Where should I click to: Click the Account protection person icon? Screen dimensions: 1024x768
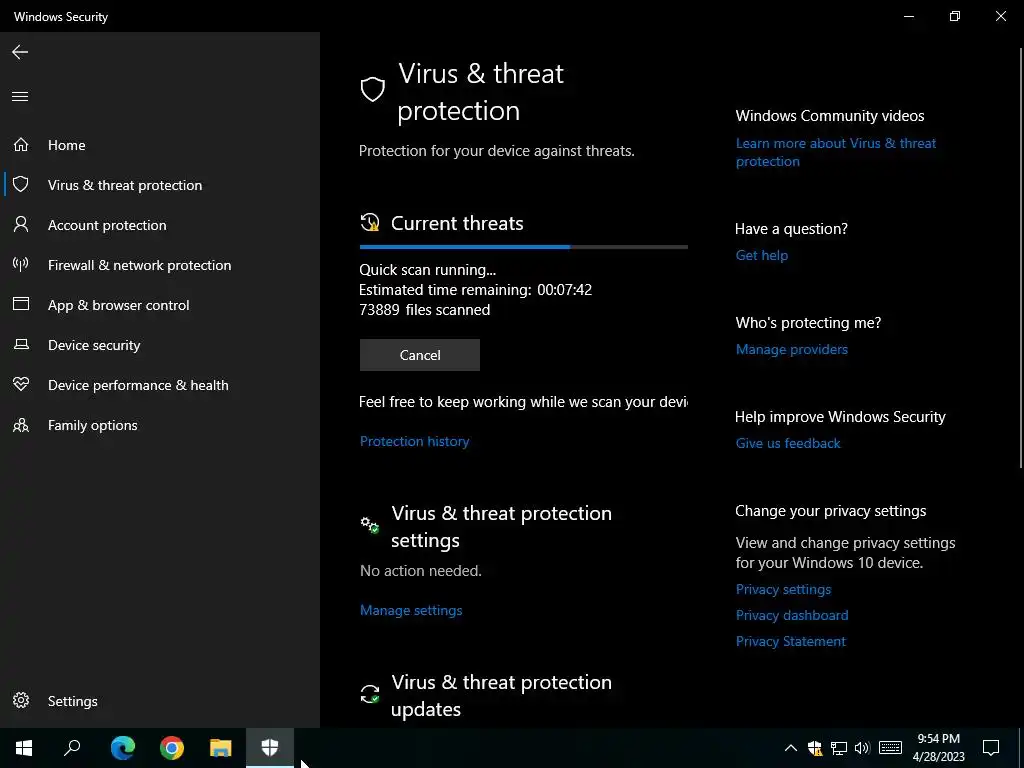(x=21, y=225)
